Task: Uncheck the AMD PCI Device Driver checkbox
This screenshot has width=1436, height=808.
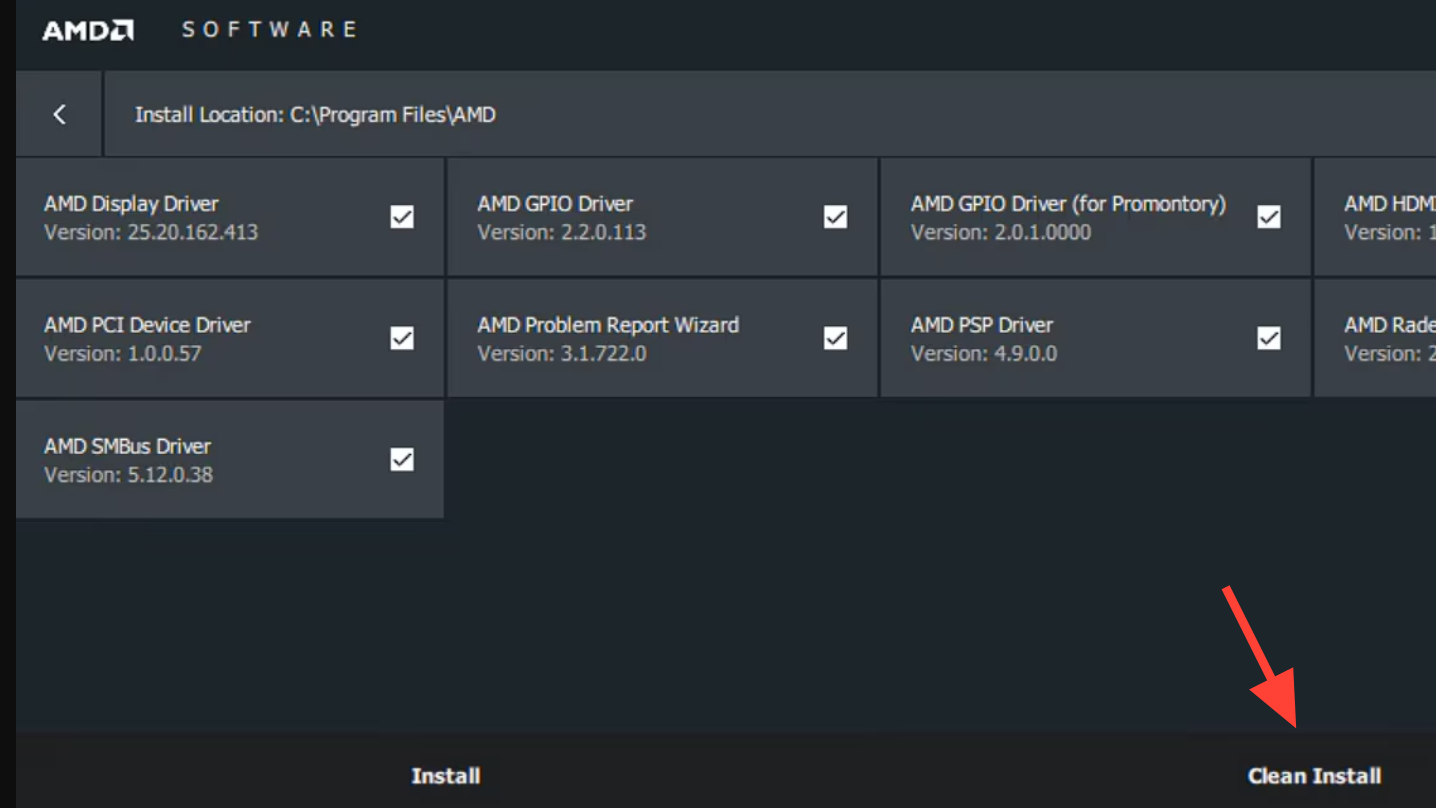Action: point(402,338)
